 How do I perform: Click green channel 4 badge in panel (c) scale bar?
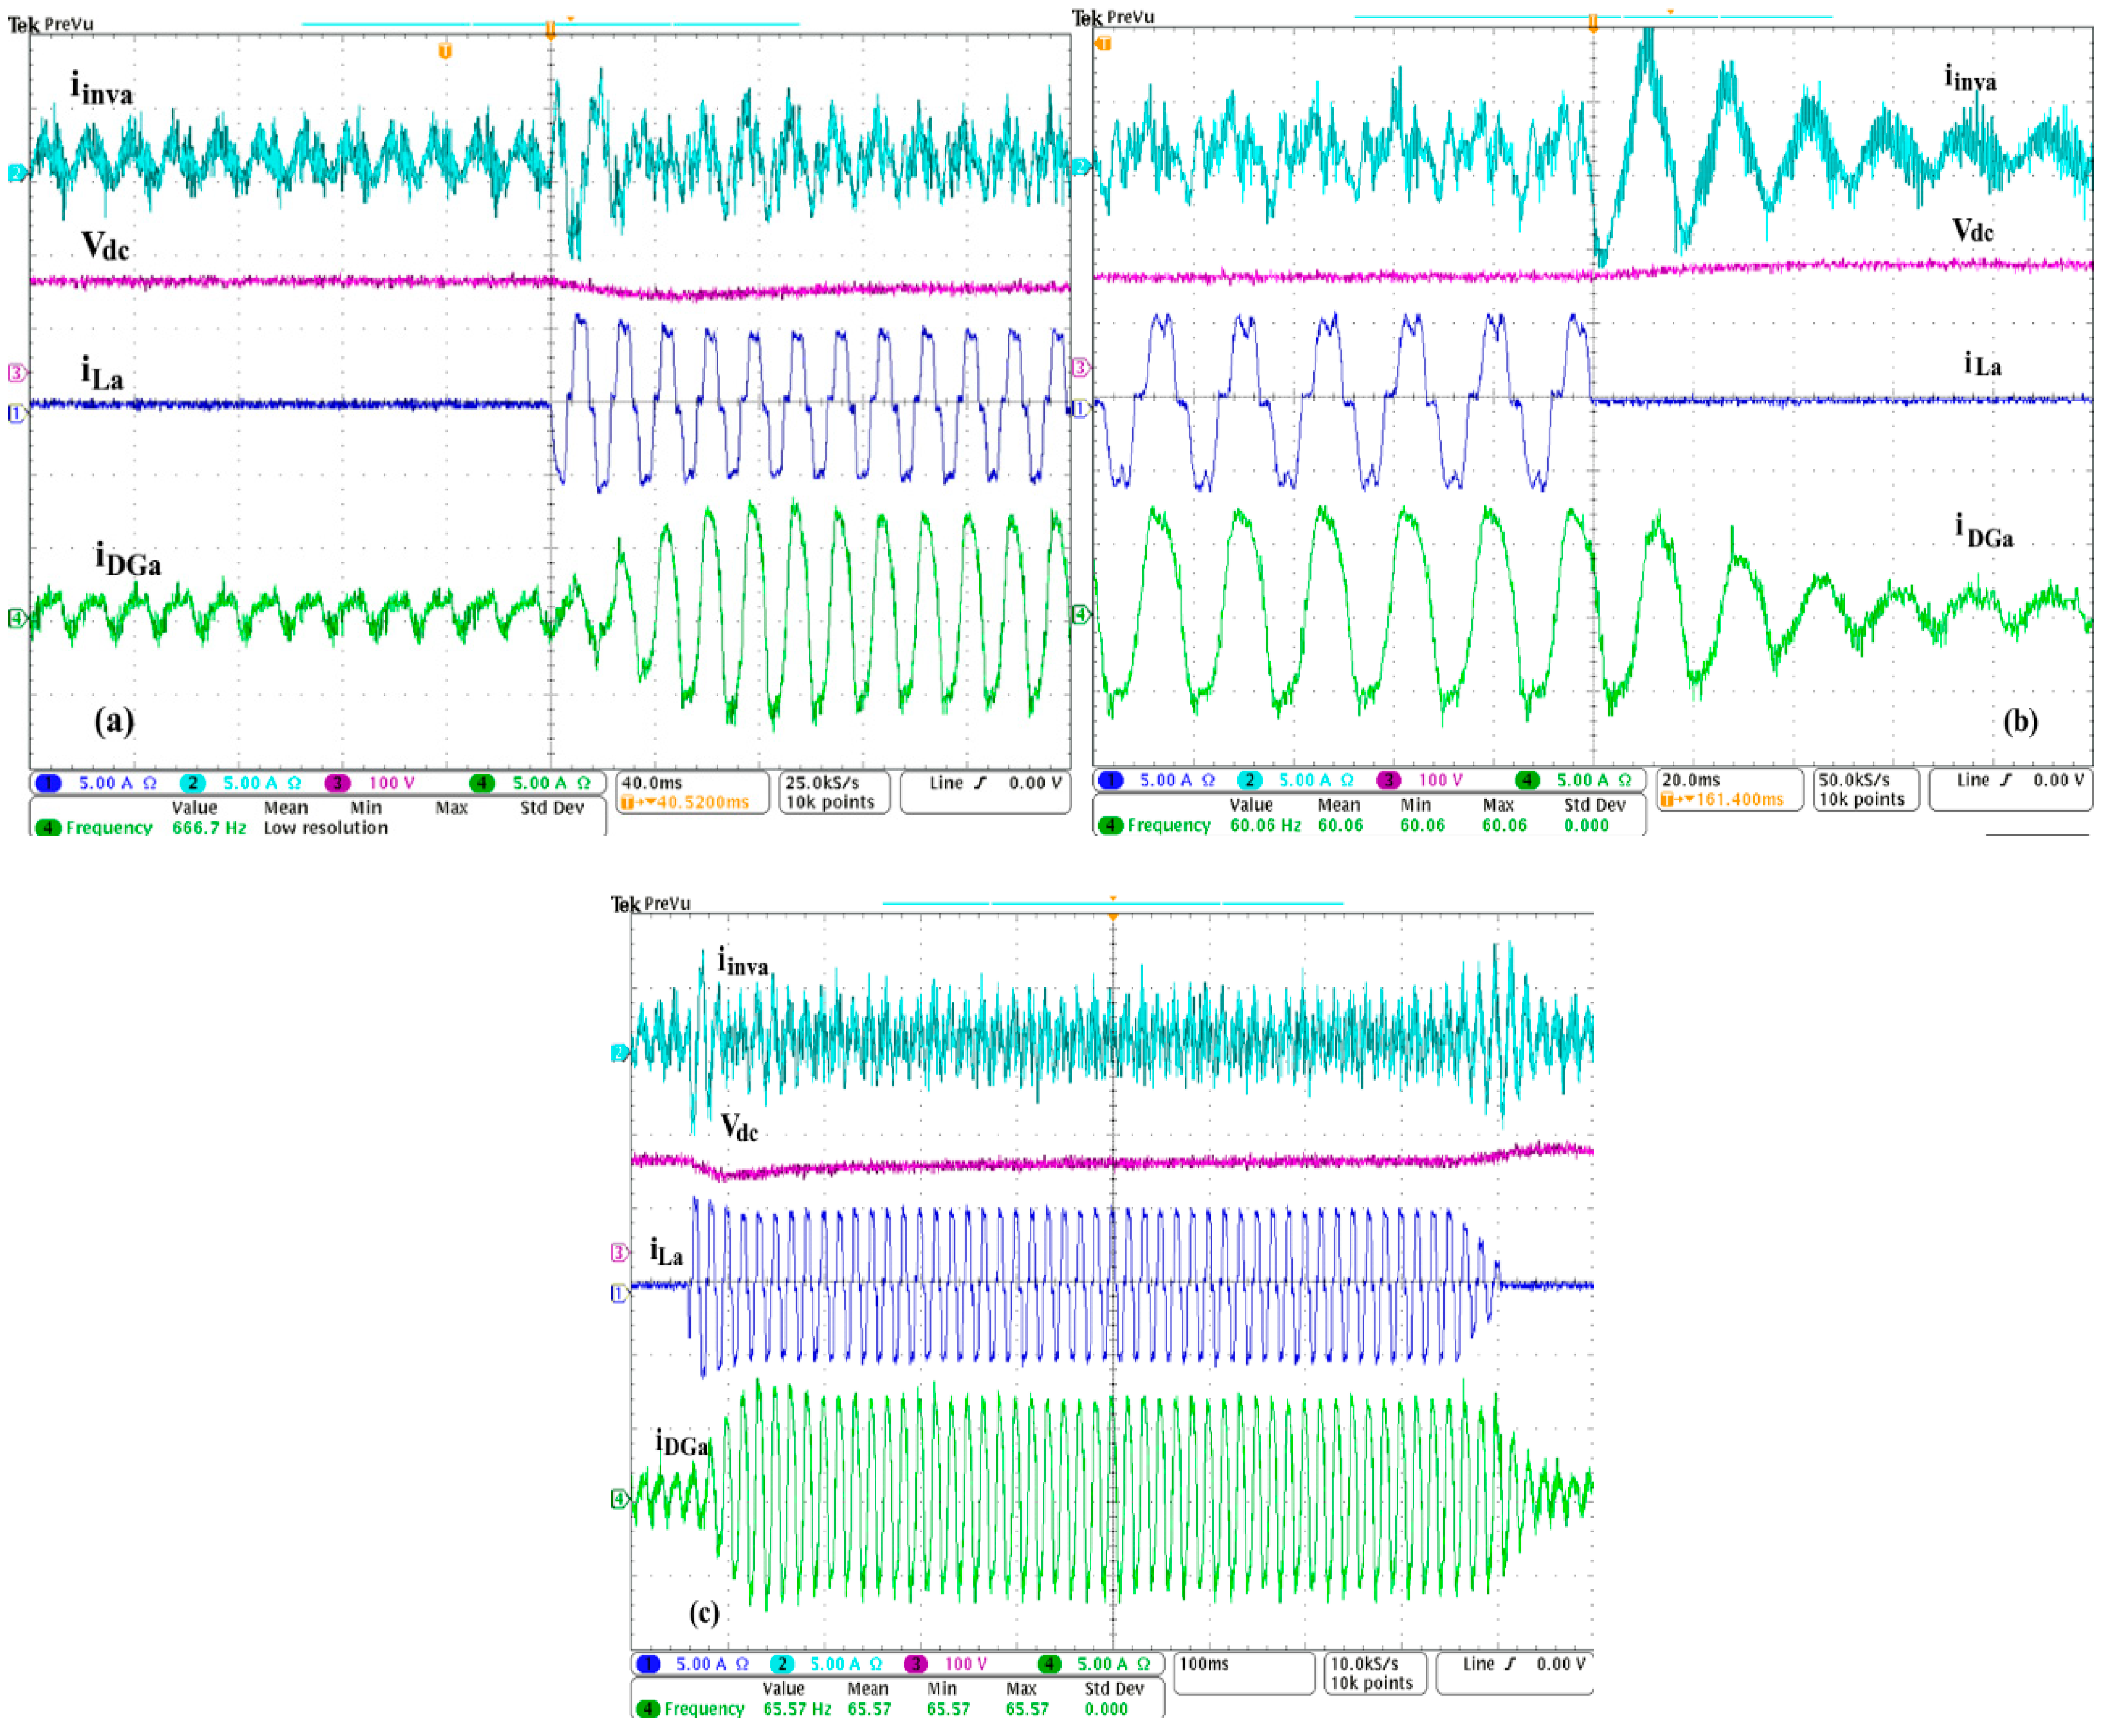click(1049, 1664)
